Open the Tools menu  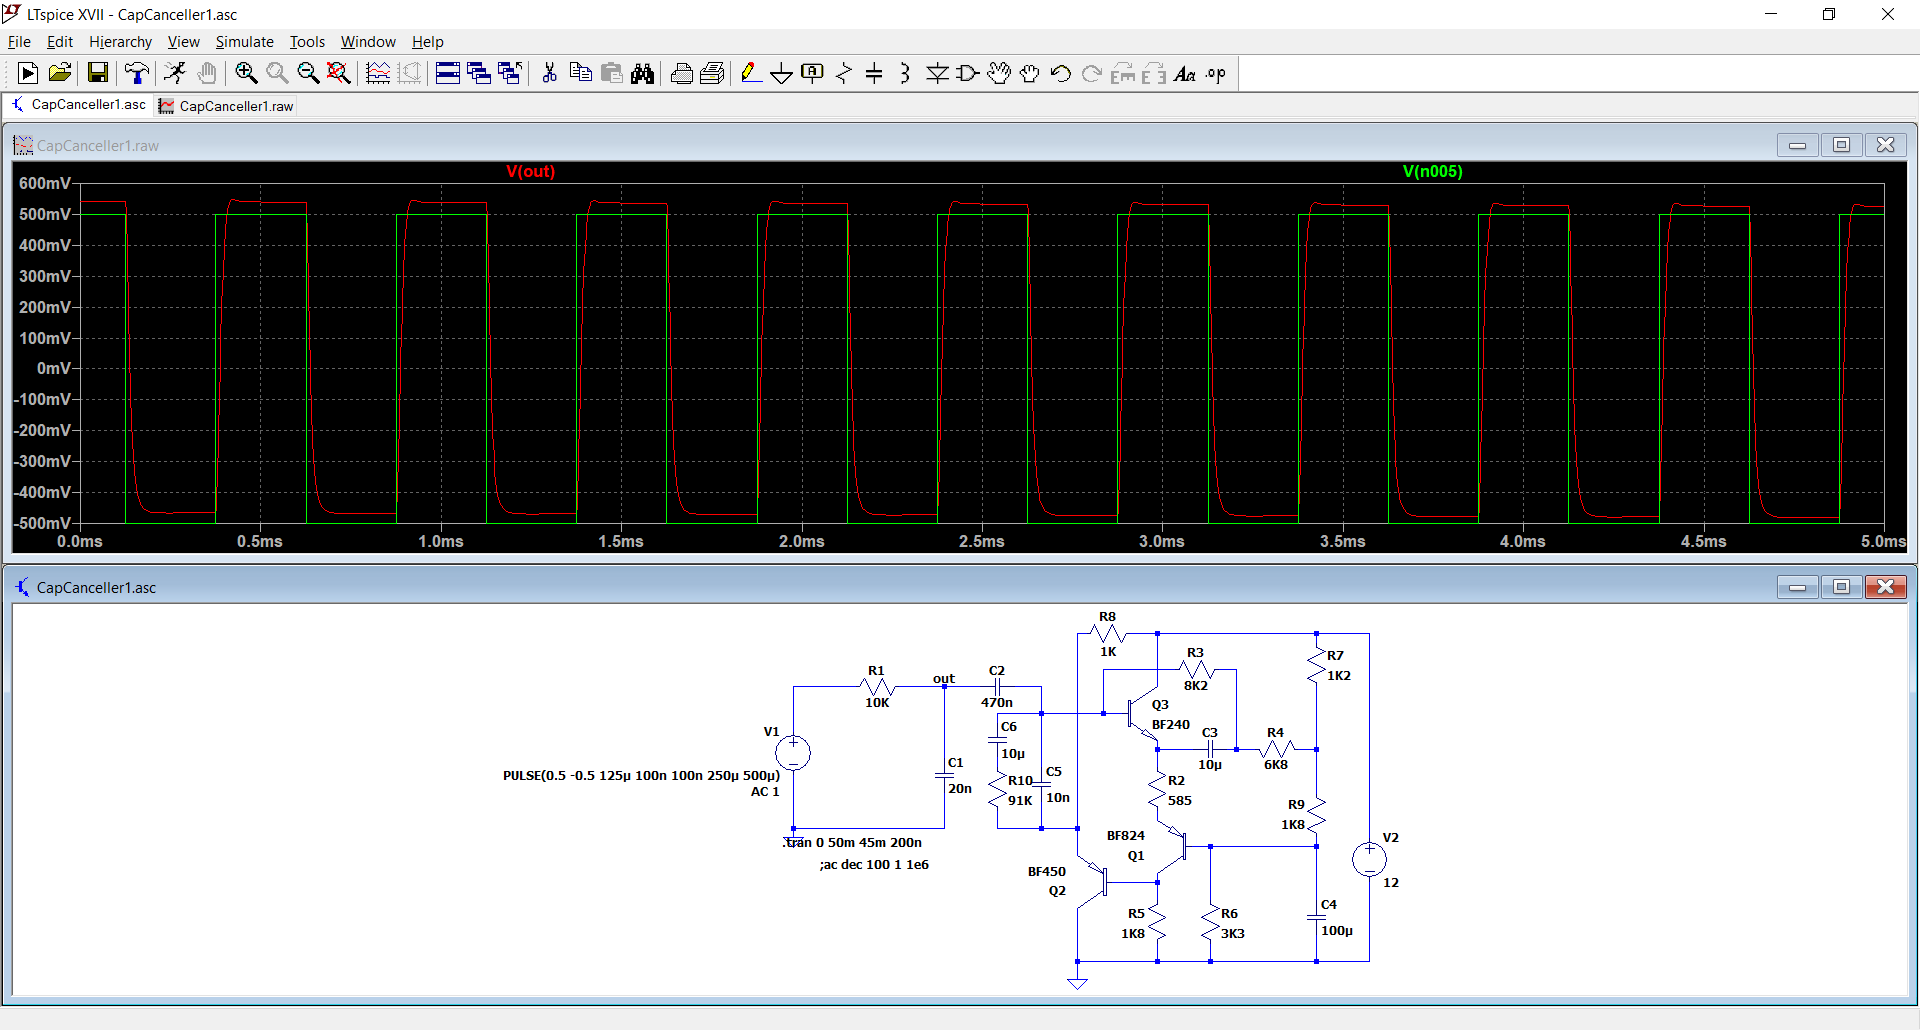(x=307, y=42)
